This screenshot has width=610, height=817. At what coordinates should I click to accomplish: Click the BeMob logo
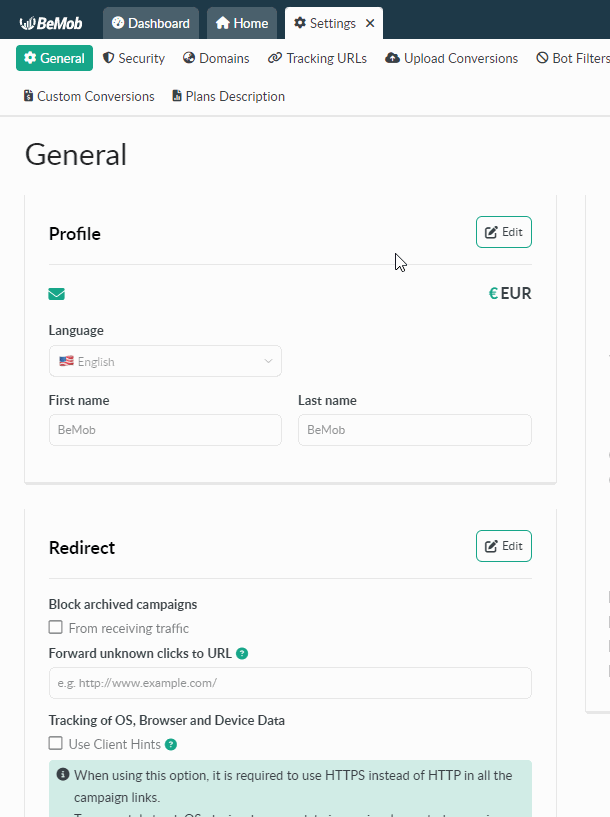[51, 23]
